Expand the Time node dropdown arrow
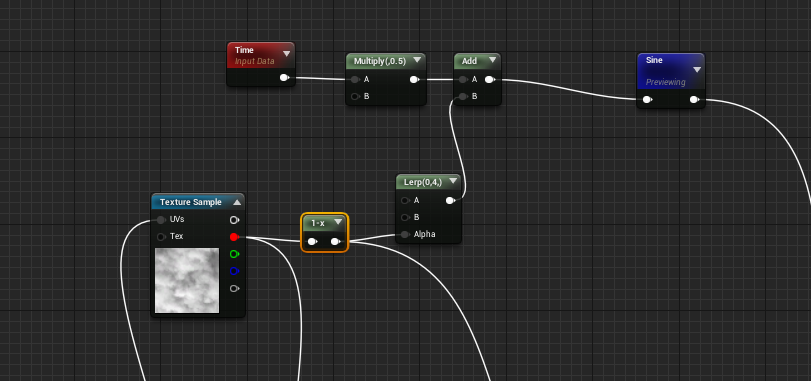Screen dimensions: 811x381 pos(287,53)
